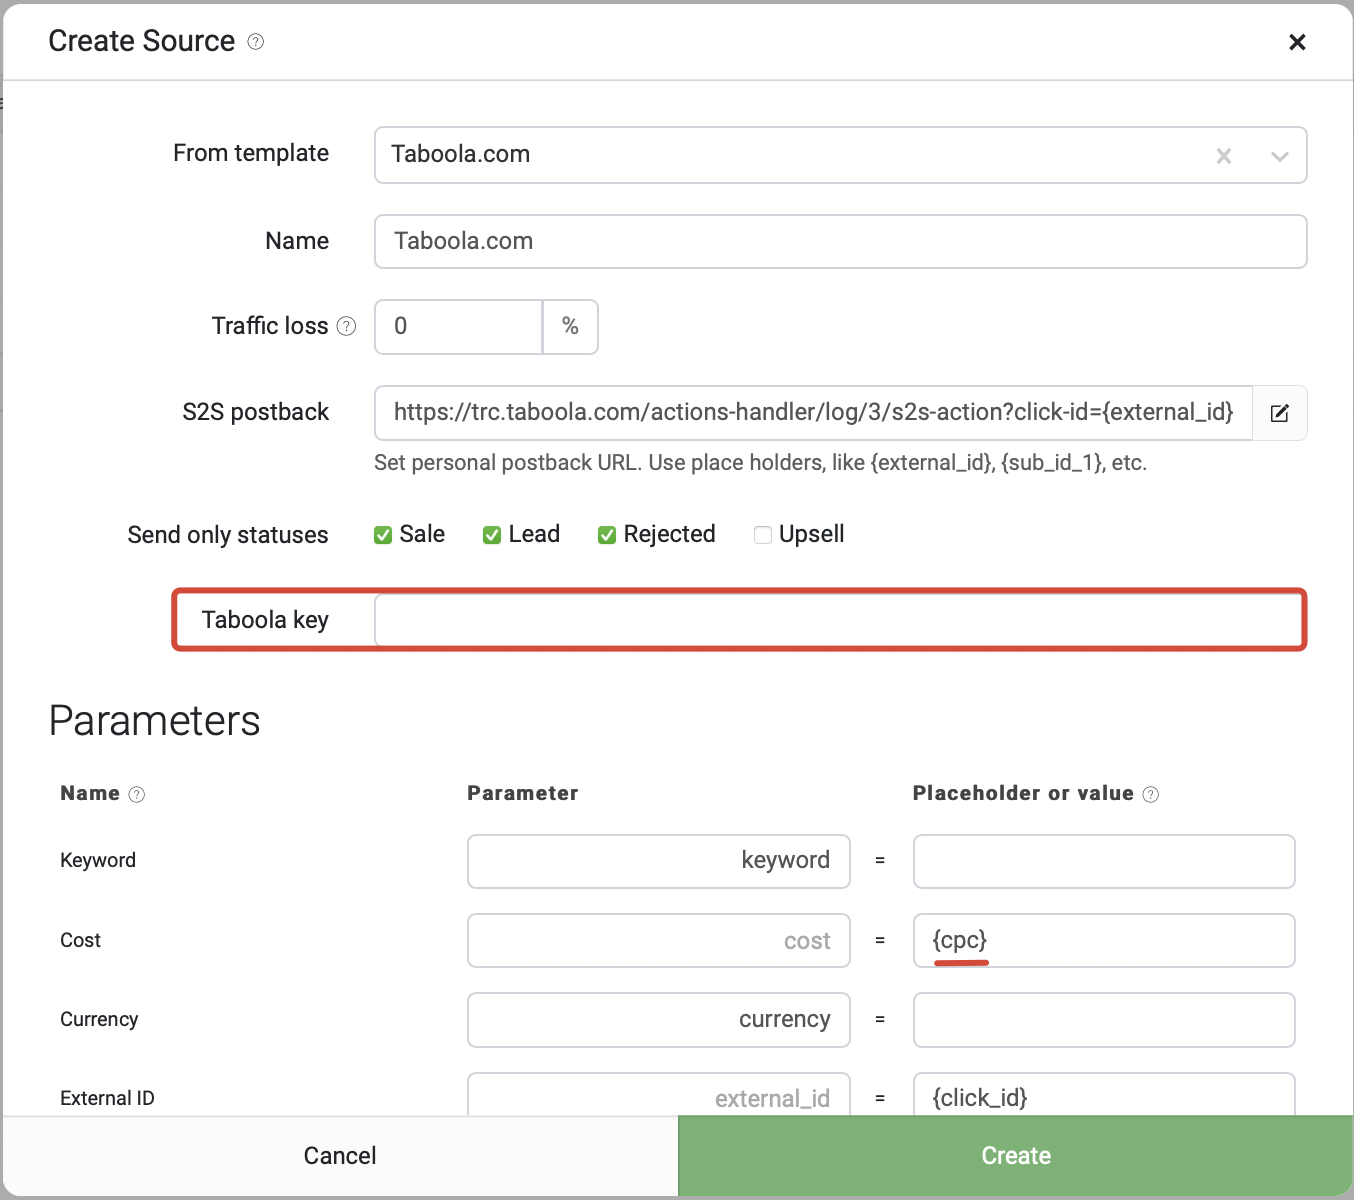Click the green Create button

1015,1156
